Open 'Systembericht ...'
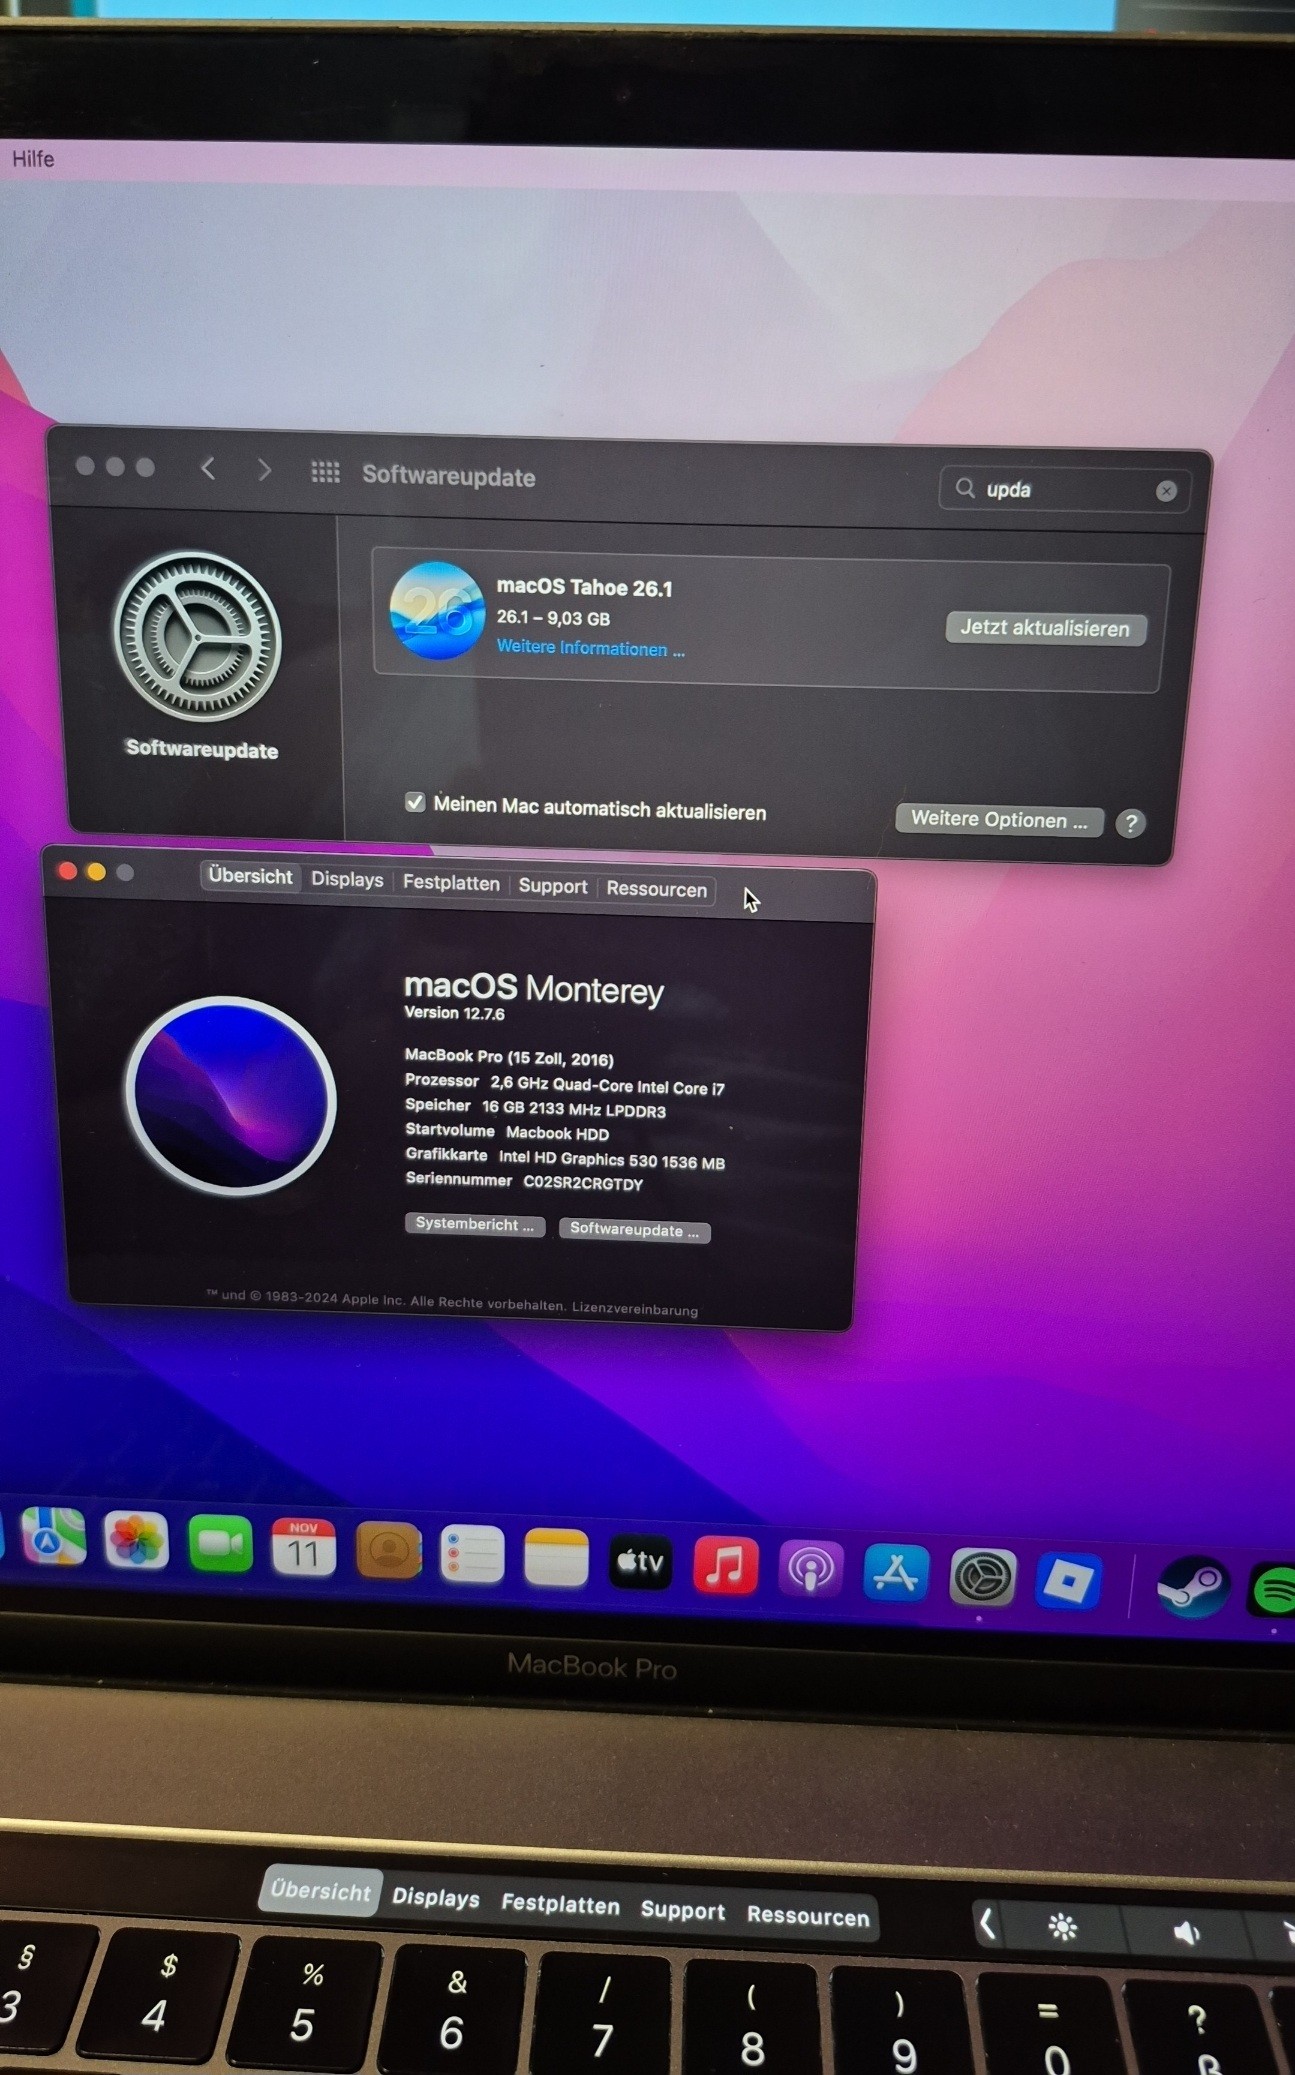Image resolution: width=1295 pixels, height=2075 pixels. tap(475, 1225)
